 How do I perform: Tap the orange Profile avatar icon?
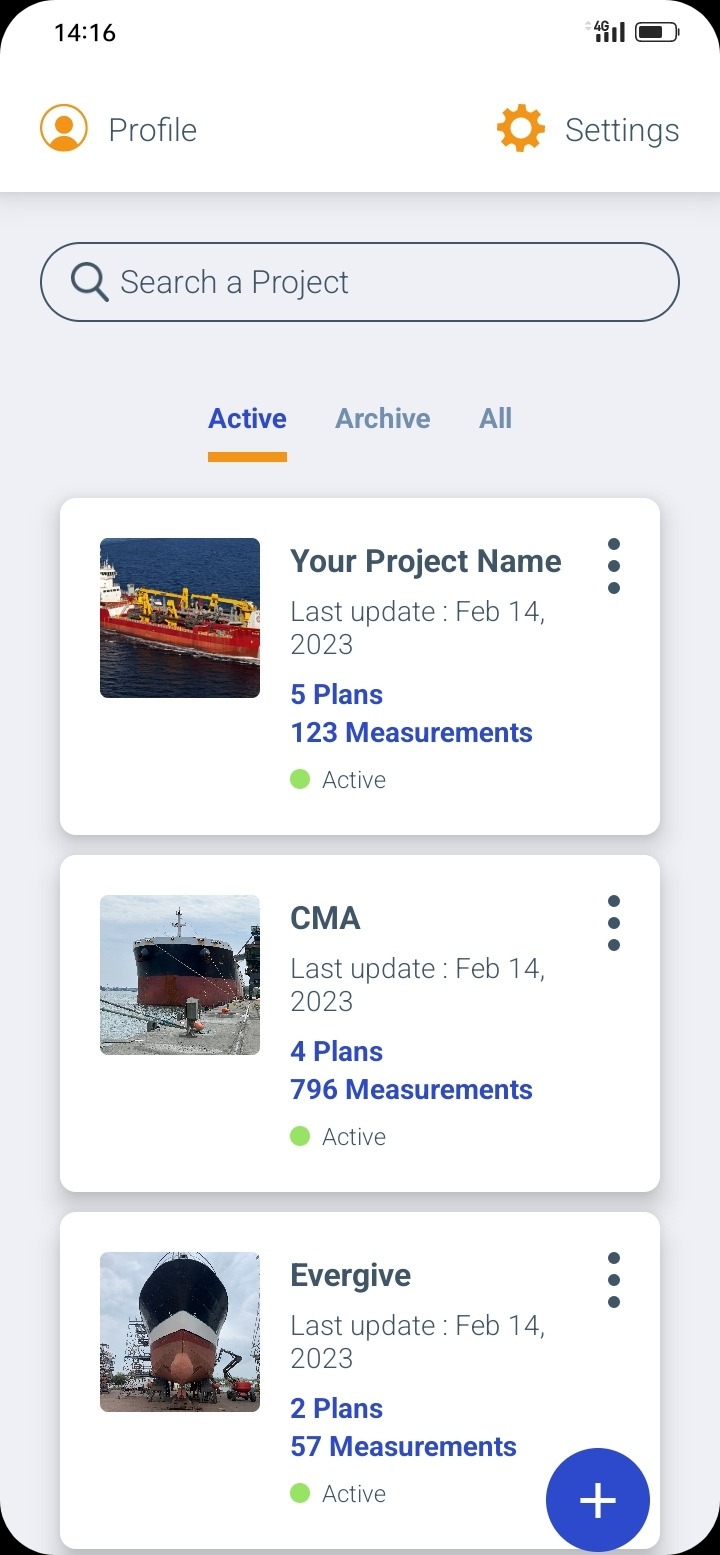[64, 129]
